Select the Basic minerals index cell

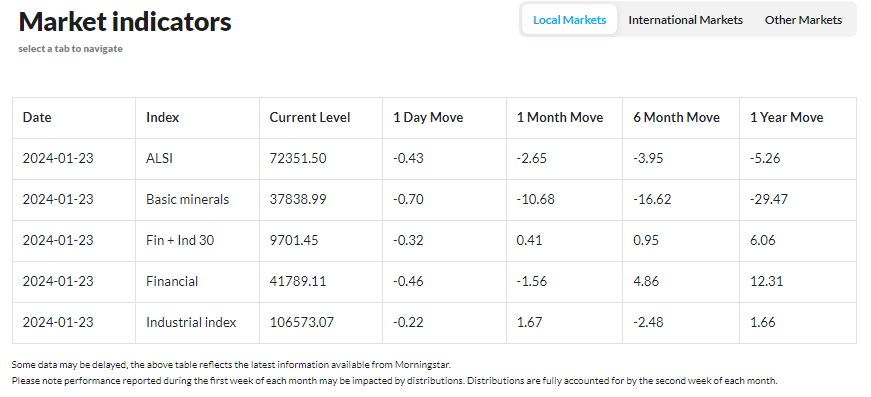[x=187, y=199]
